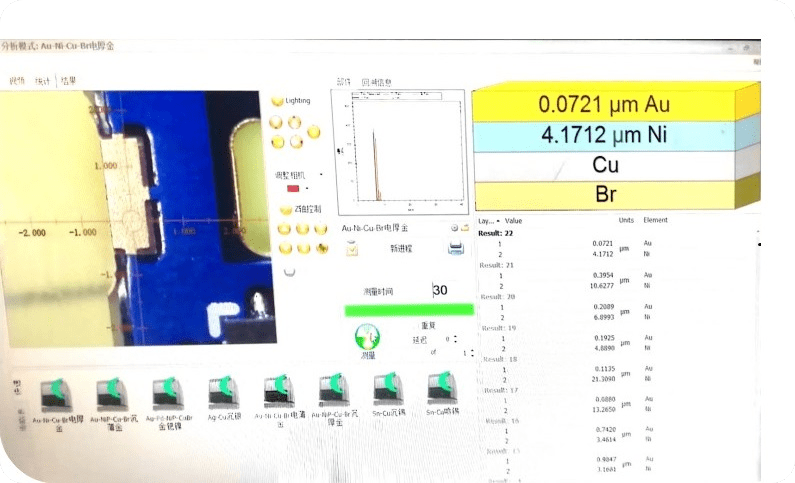Viewport: 795px width, 483px height.
Task: Select the Result: 19 row
Action: (x=499, y=328)
